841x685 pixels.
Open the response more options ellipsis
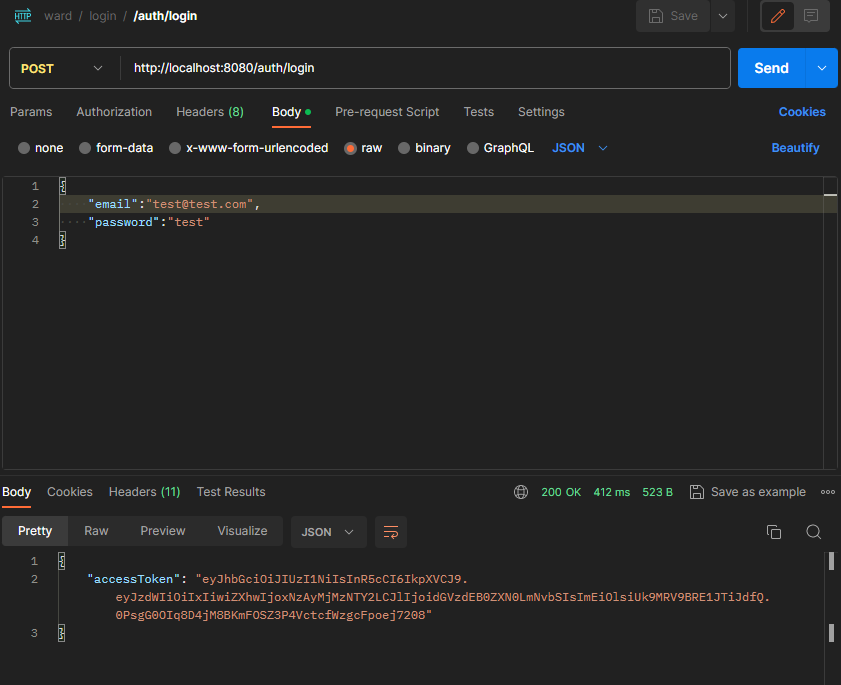click(x=828, y=492)
